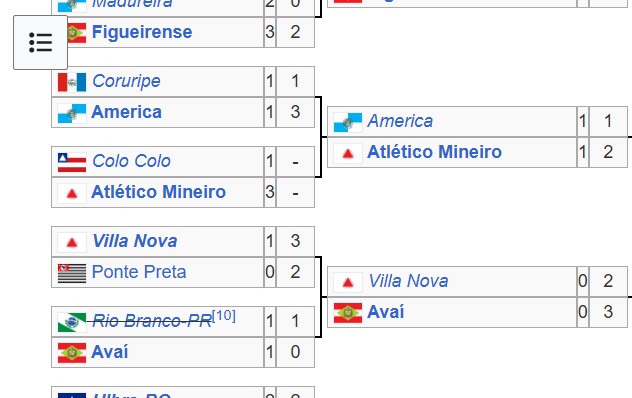Open the Figueirense team link
632x398 pixels.
pyautogui.click(x=142, y=32)
